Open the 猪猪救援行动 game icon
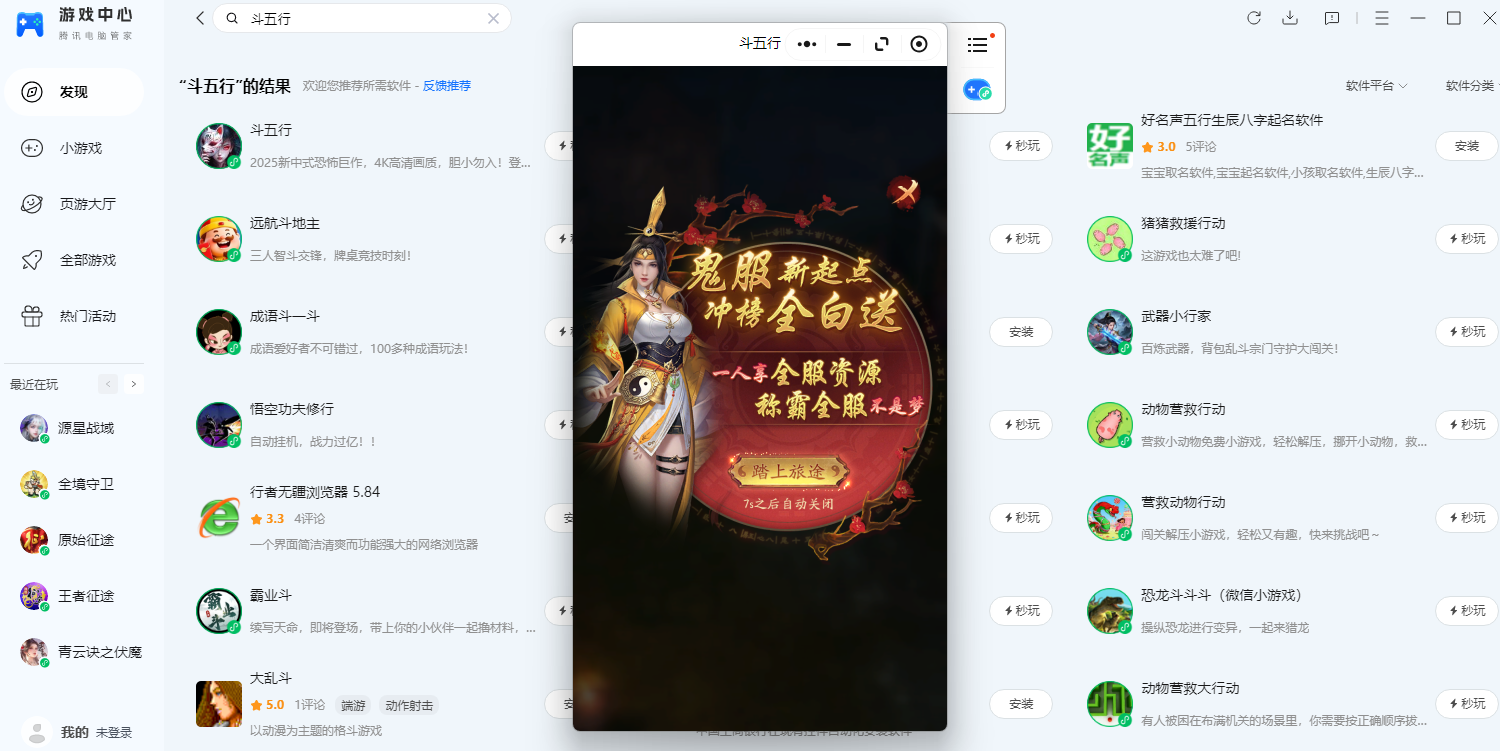Image resolution: width=1500 pixels, height=751 pixels. click(x=1110, y=239)
